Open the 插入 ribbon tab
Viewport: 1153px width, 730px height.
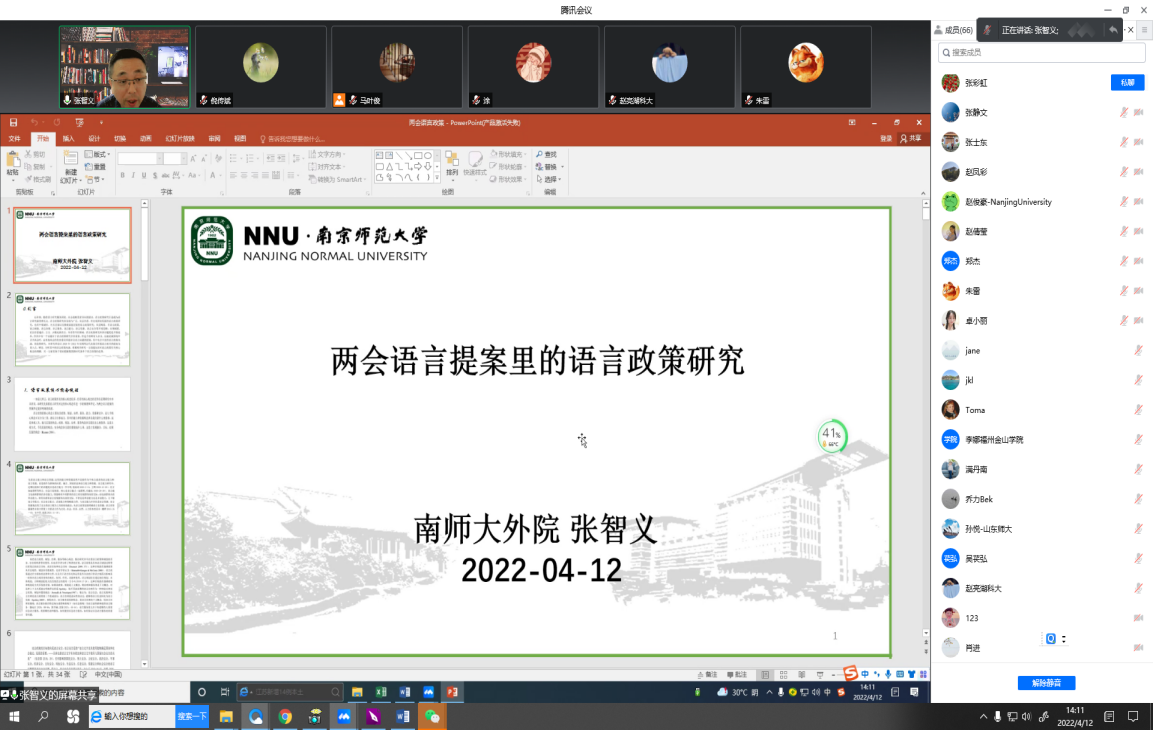pyautogui.click(x=68, y=139)
